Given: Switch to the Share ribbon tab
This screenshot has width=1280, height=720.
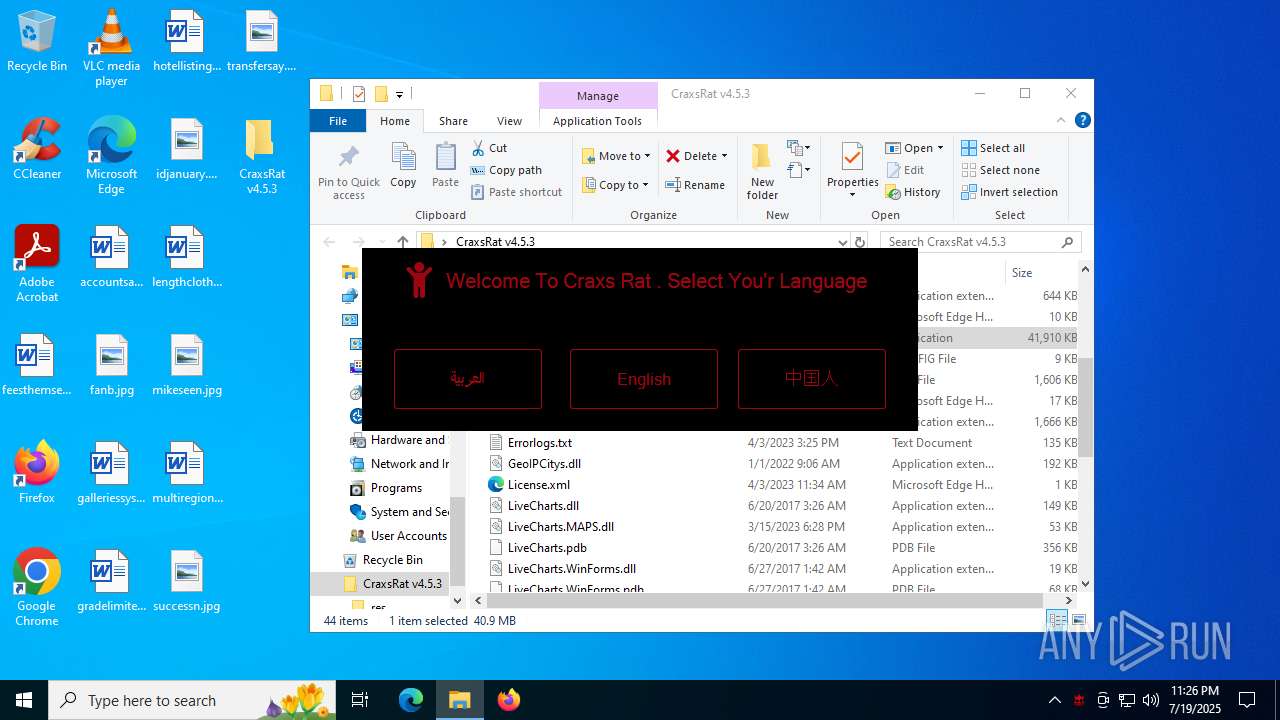Looking at the screenshot, I should [453, 121].
